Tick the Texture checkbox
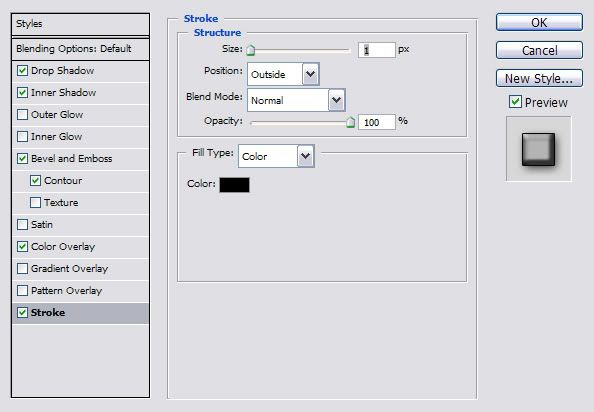This screenshot has height=412, width=594. pyautogui.click(x=35, y=202)
